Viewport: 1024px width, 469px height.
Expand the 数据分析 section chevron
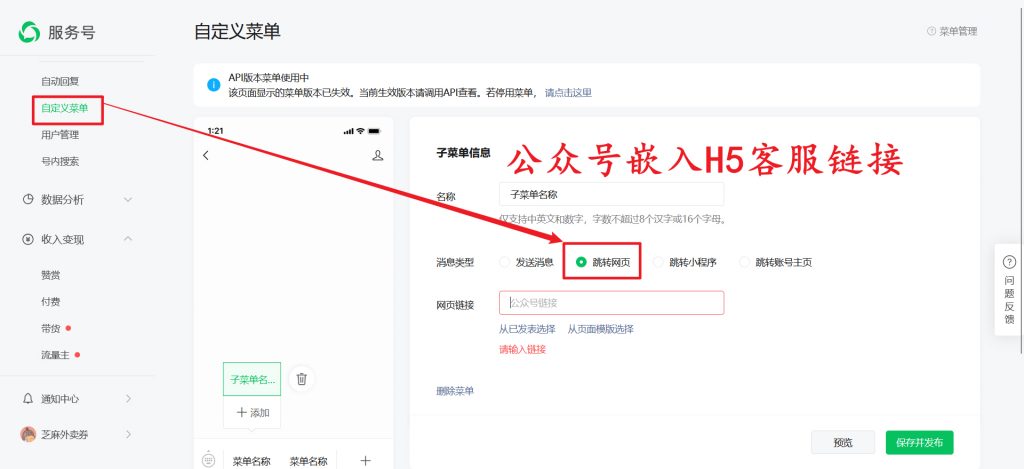coord(128,199)
